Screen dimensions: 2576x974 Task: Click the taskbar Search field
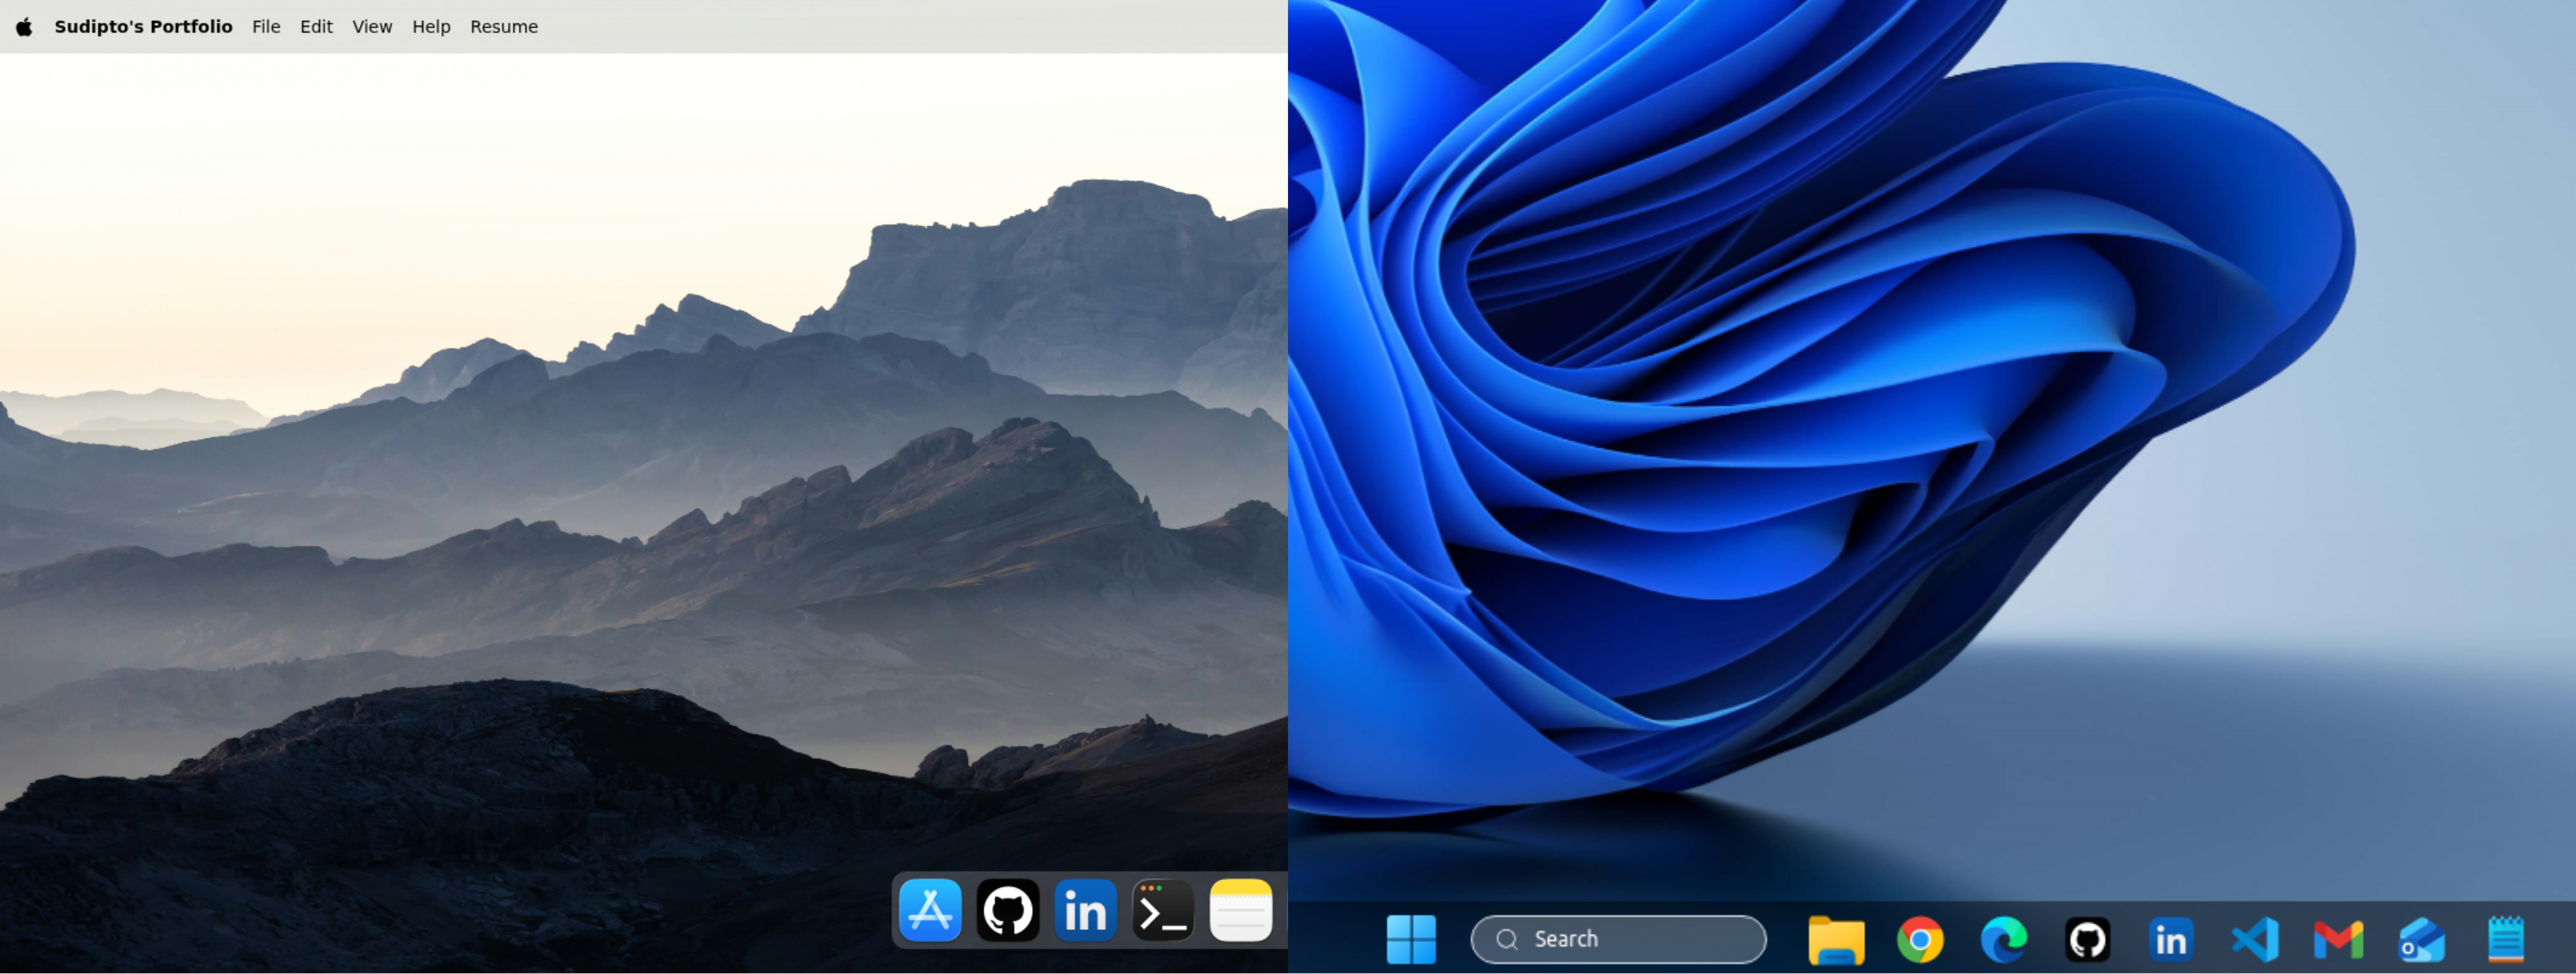pyautogui.click(x=1618, y=939)
